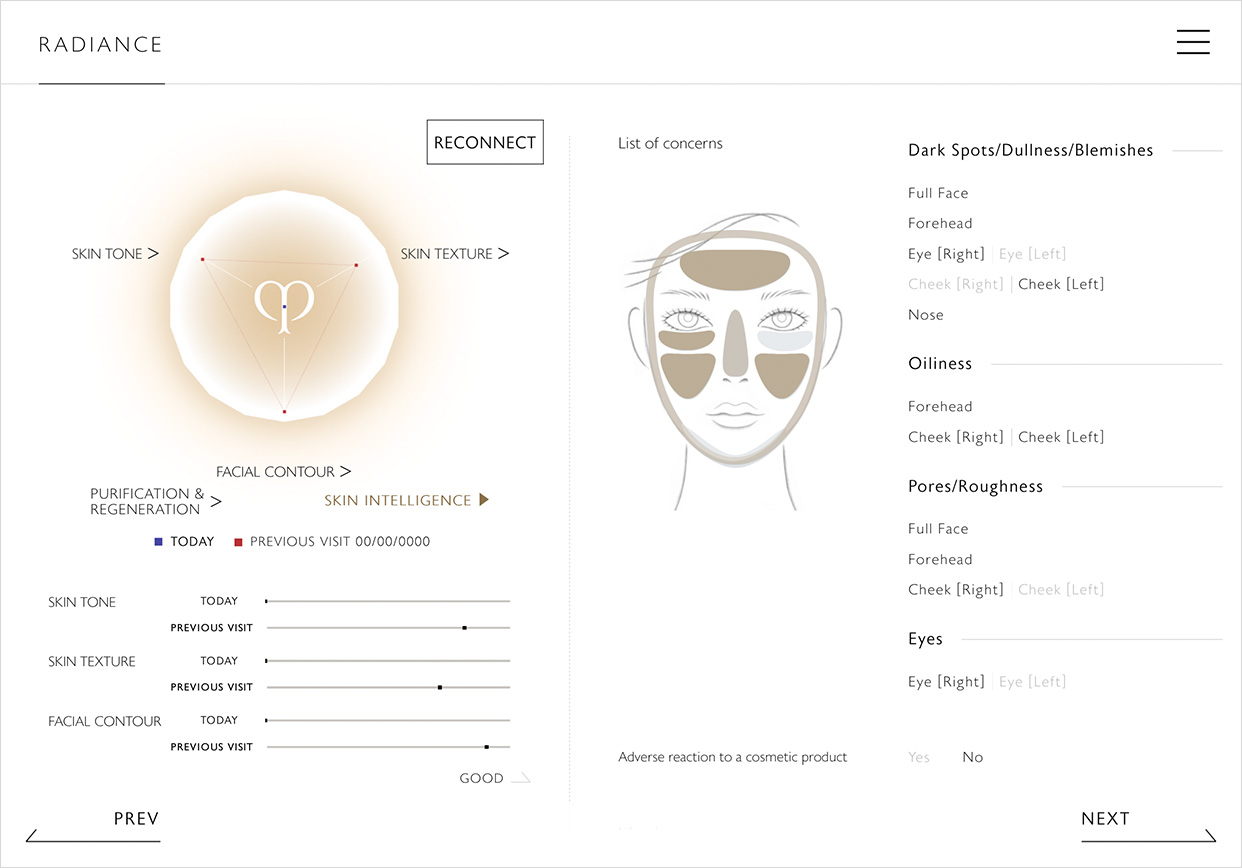This screenshot has height=868, width=1242.
Task: Toggle Full Face under Pores/Roughness
Action: click(x=938, y=528)
